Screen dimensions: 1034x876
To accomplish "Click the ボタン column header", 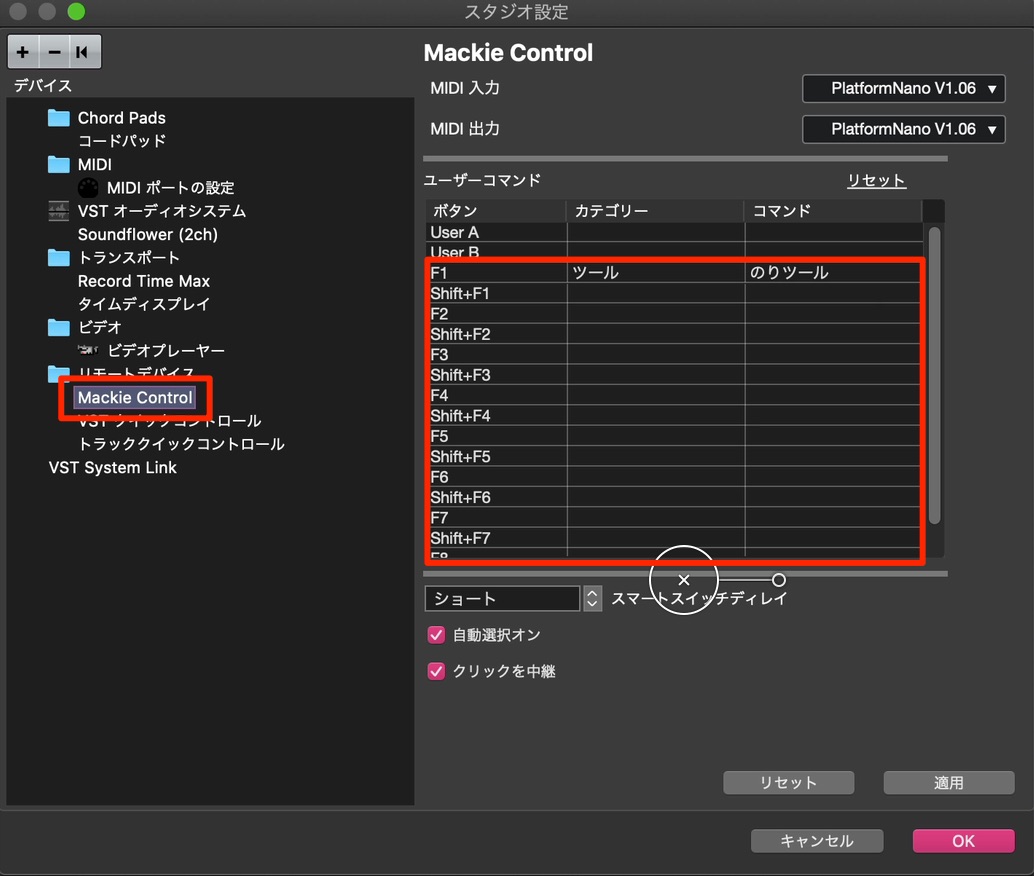I will (496, 211).
